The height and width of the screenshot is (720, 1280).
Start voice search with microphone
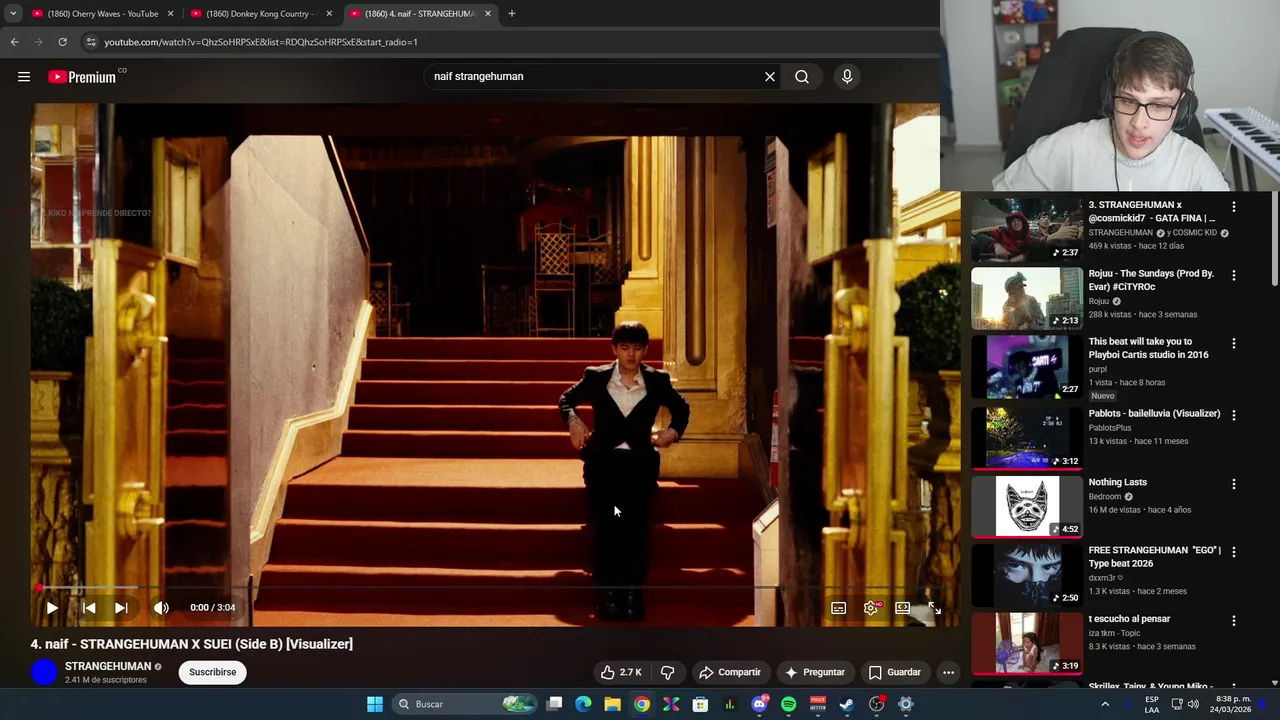(x=847, y=76)
